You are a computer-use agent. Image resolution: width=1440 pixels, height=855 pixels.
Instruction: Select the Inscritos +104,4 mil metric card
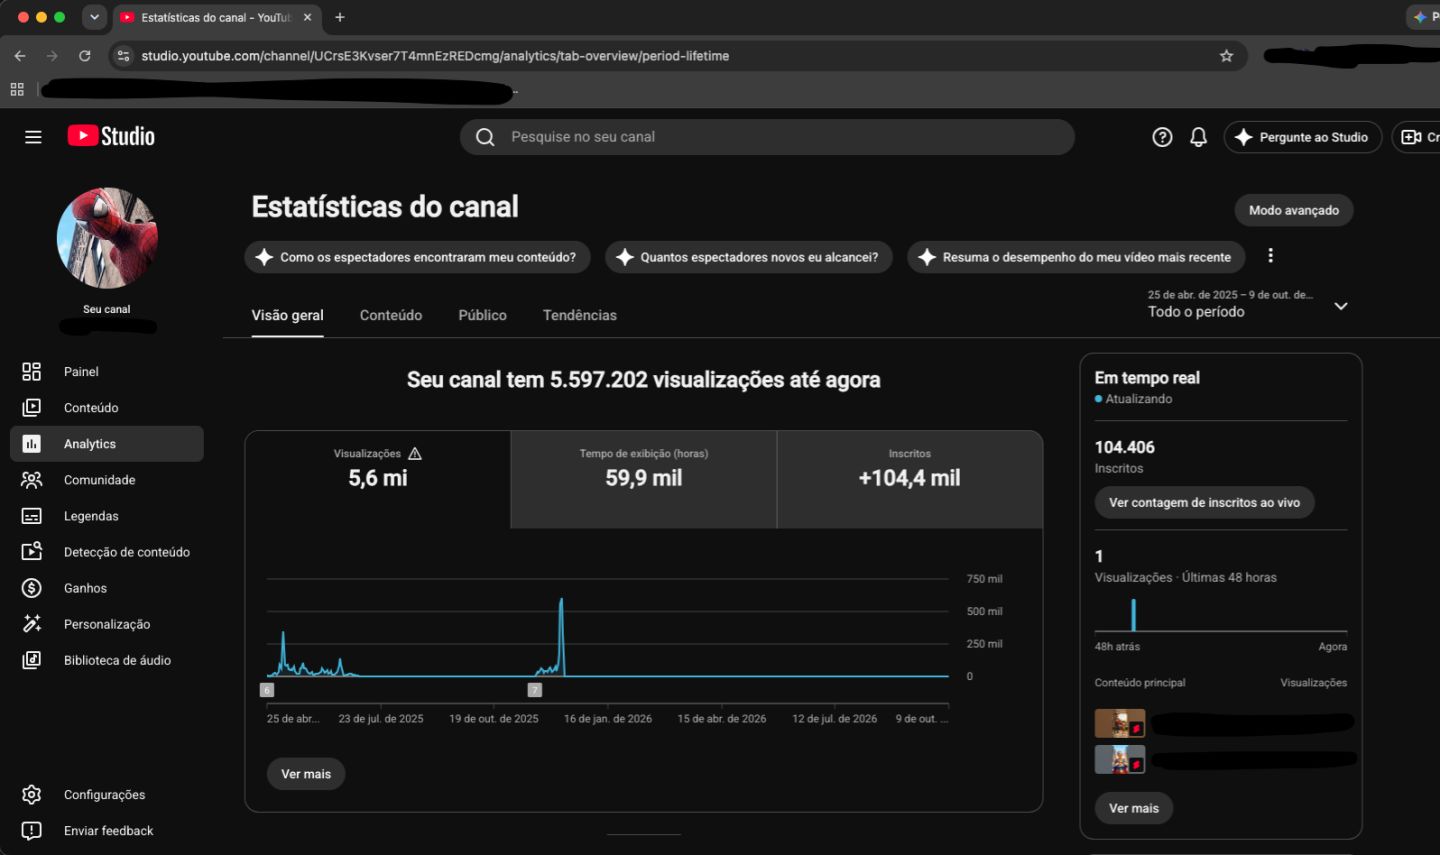[x=910, y=480]
